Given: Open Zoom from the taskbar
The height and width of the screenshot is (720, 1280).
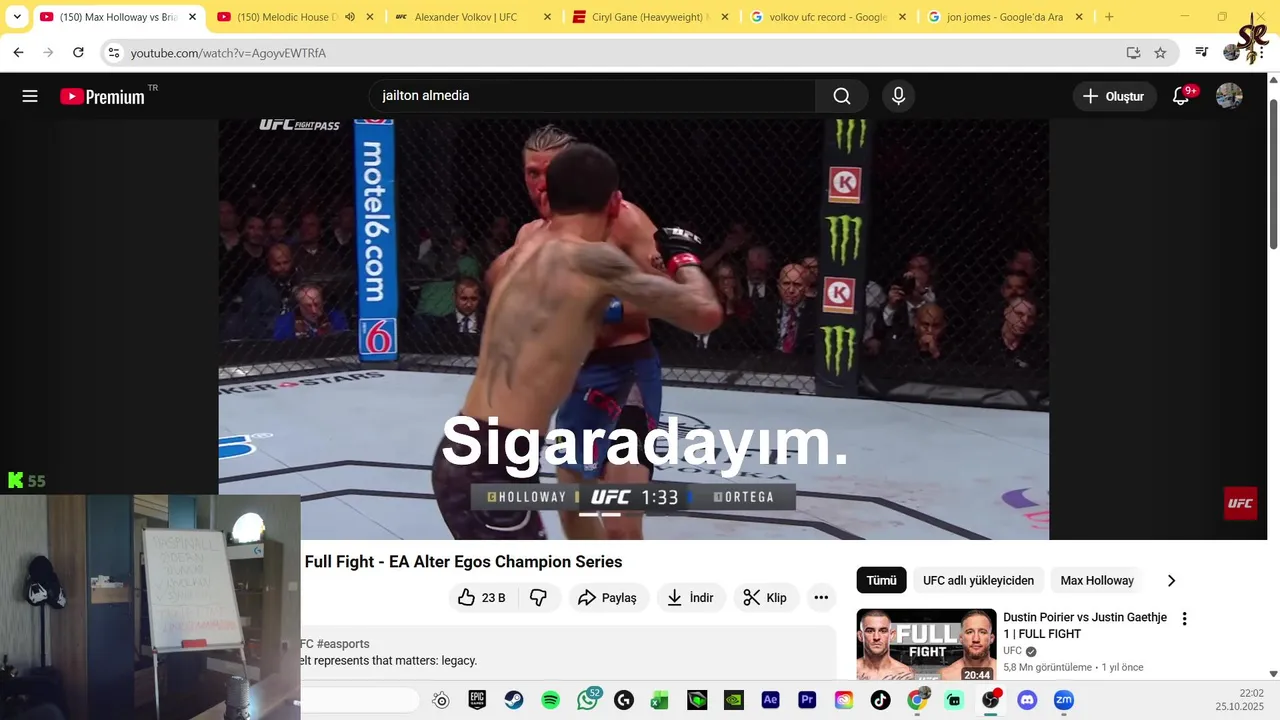Looking at the screenshot, I should point(1064,700).
